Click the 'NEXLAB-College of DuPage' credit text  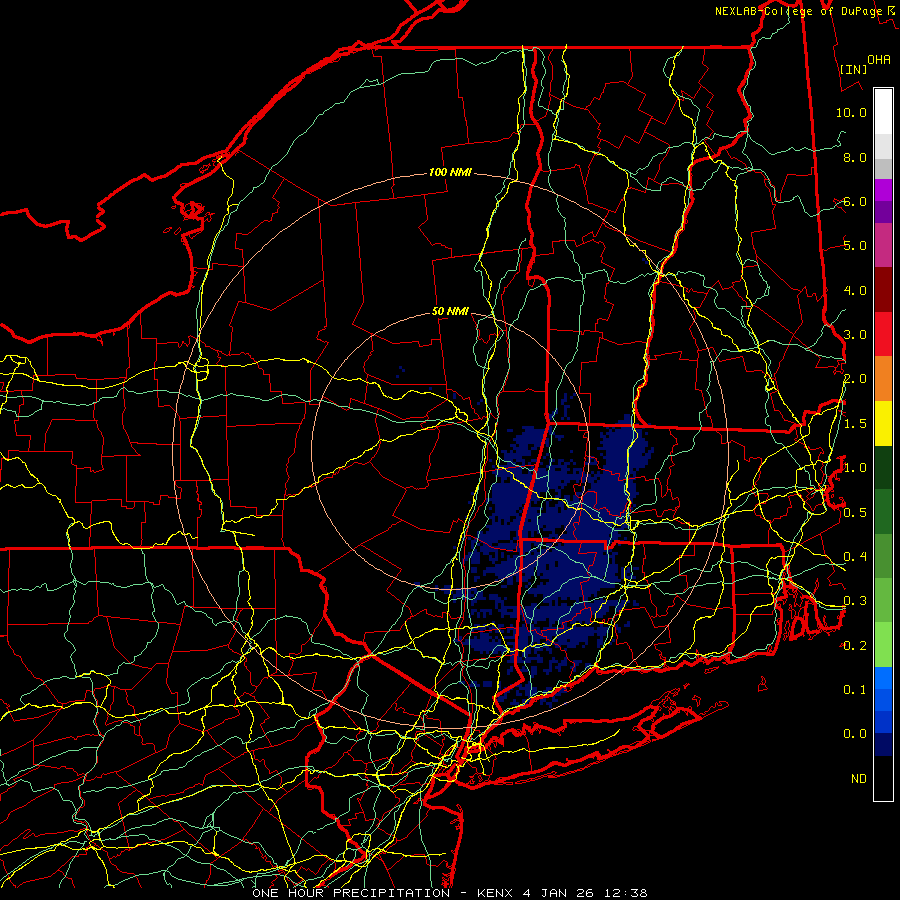(799, 11)
